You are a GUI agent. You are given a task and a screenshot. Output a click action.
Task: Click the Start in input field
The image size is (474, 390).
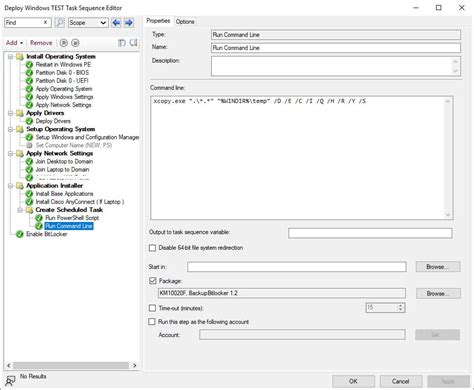pos(297,267)
